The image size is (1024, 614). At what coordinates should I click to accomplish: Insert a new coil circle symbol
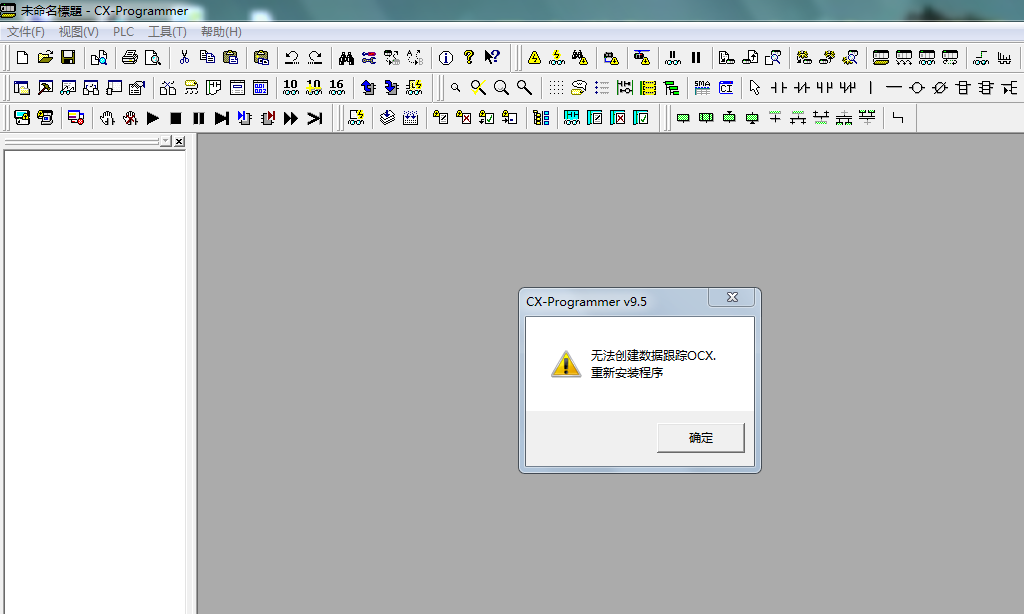coord(916,88)
